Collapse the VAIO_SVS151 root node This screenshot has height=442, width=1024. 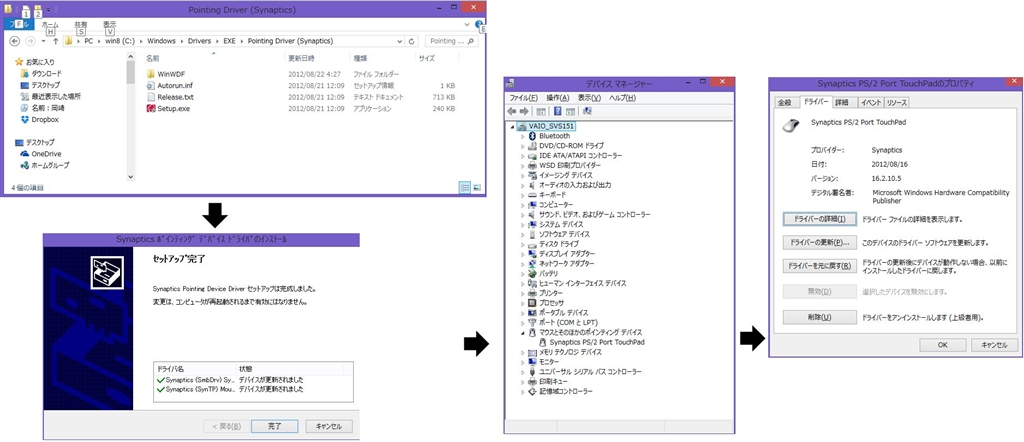click(512, 126)
